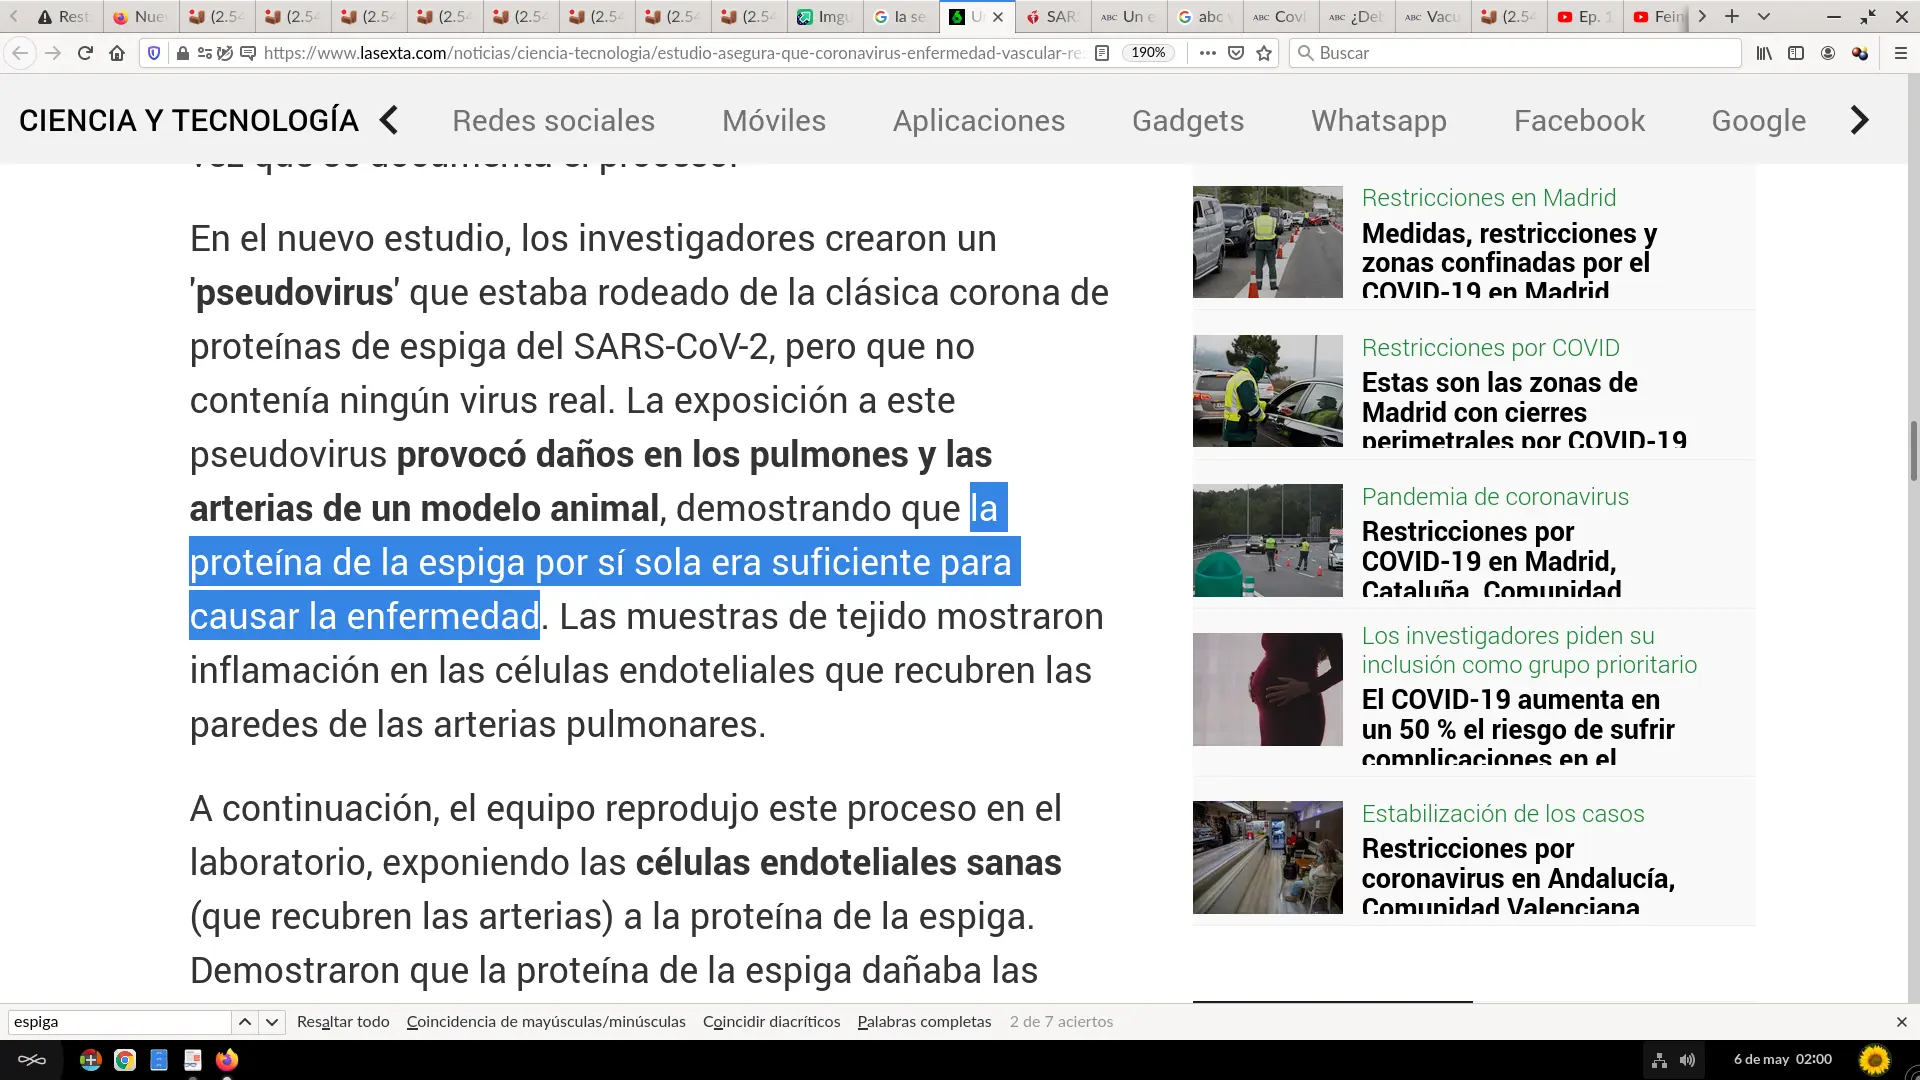The height and width of the screenshot is (1080, 1920).
Task: Show previous section menu categories
Action: click(389, 120)
